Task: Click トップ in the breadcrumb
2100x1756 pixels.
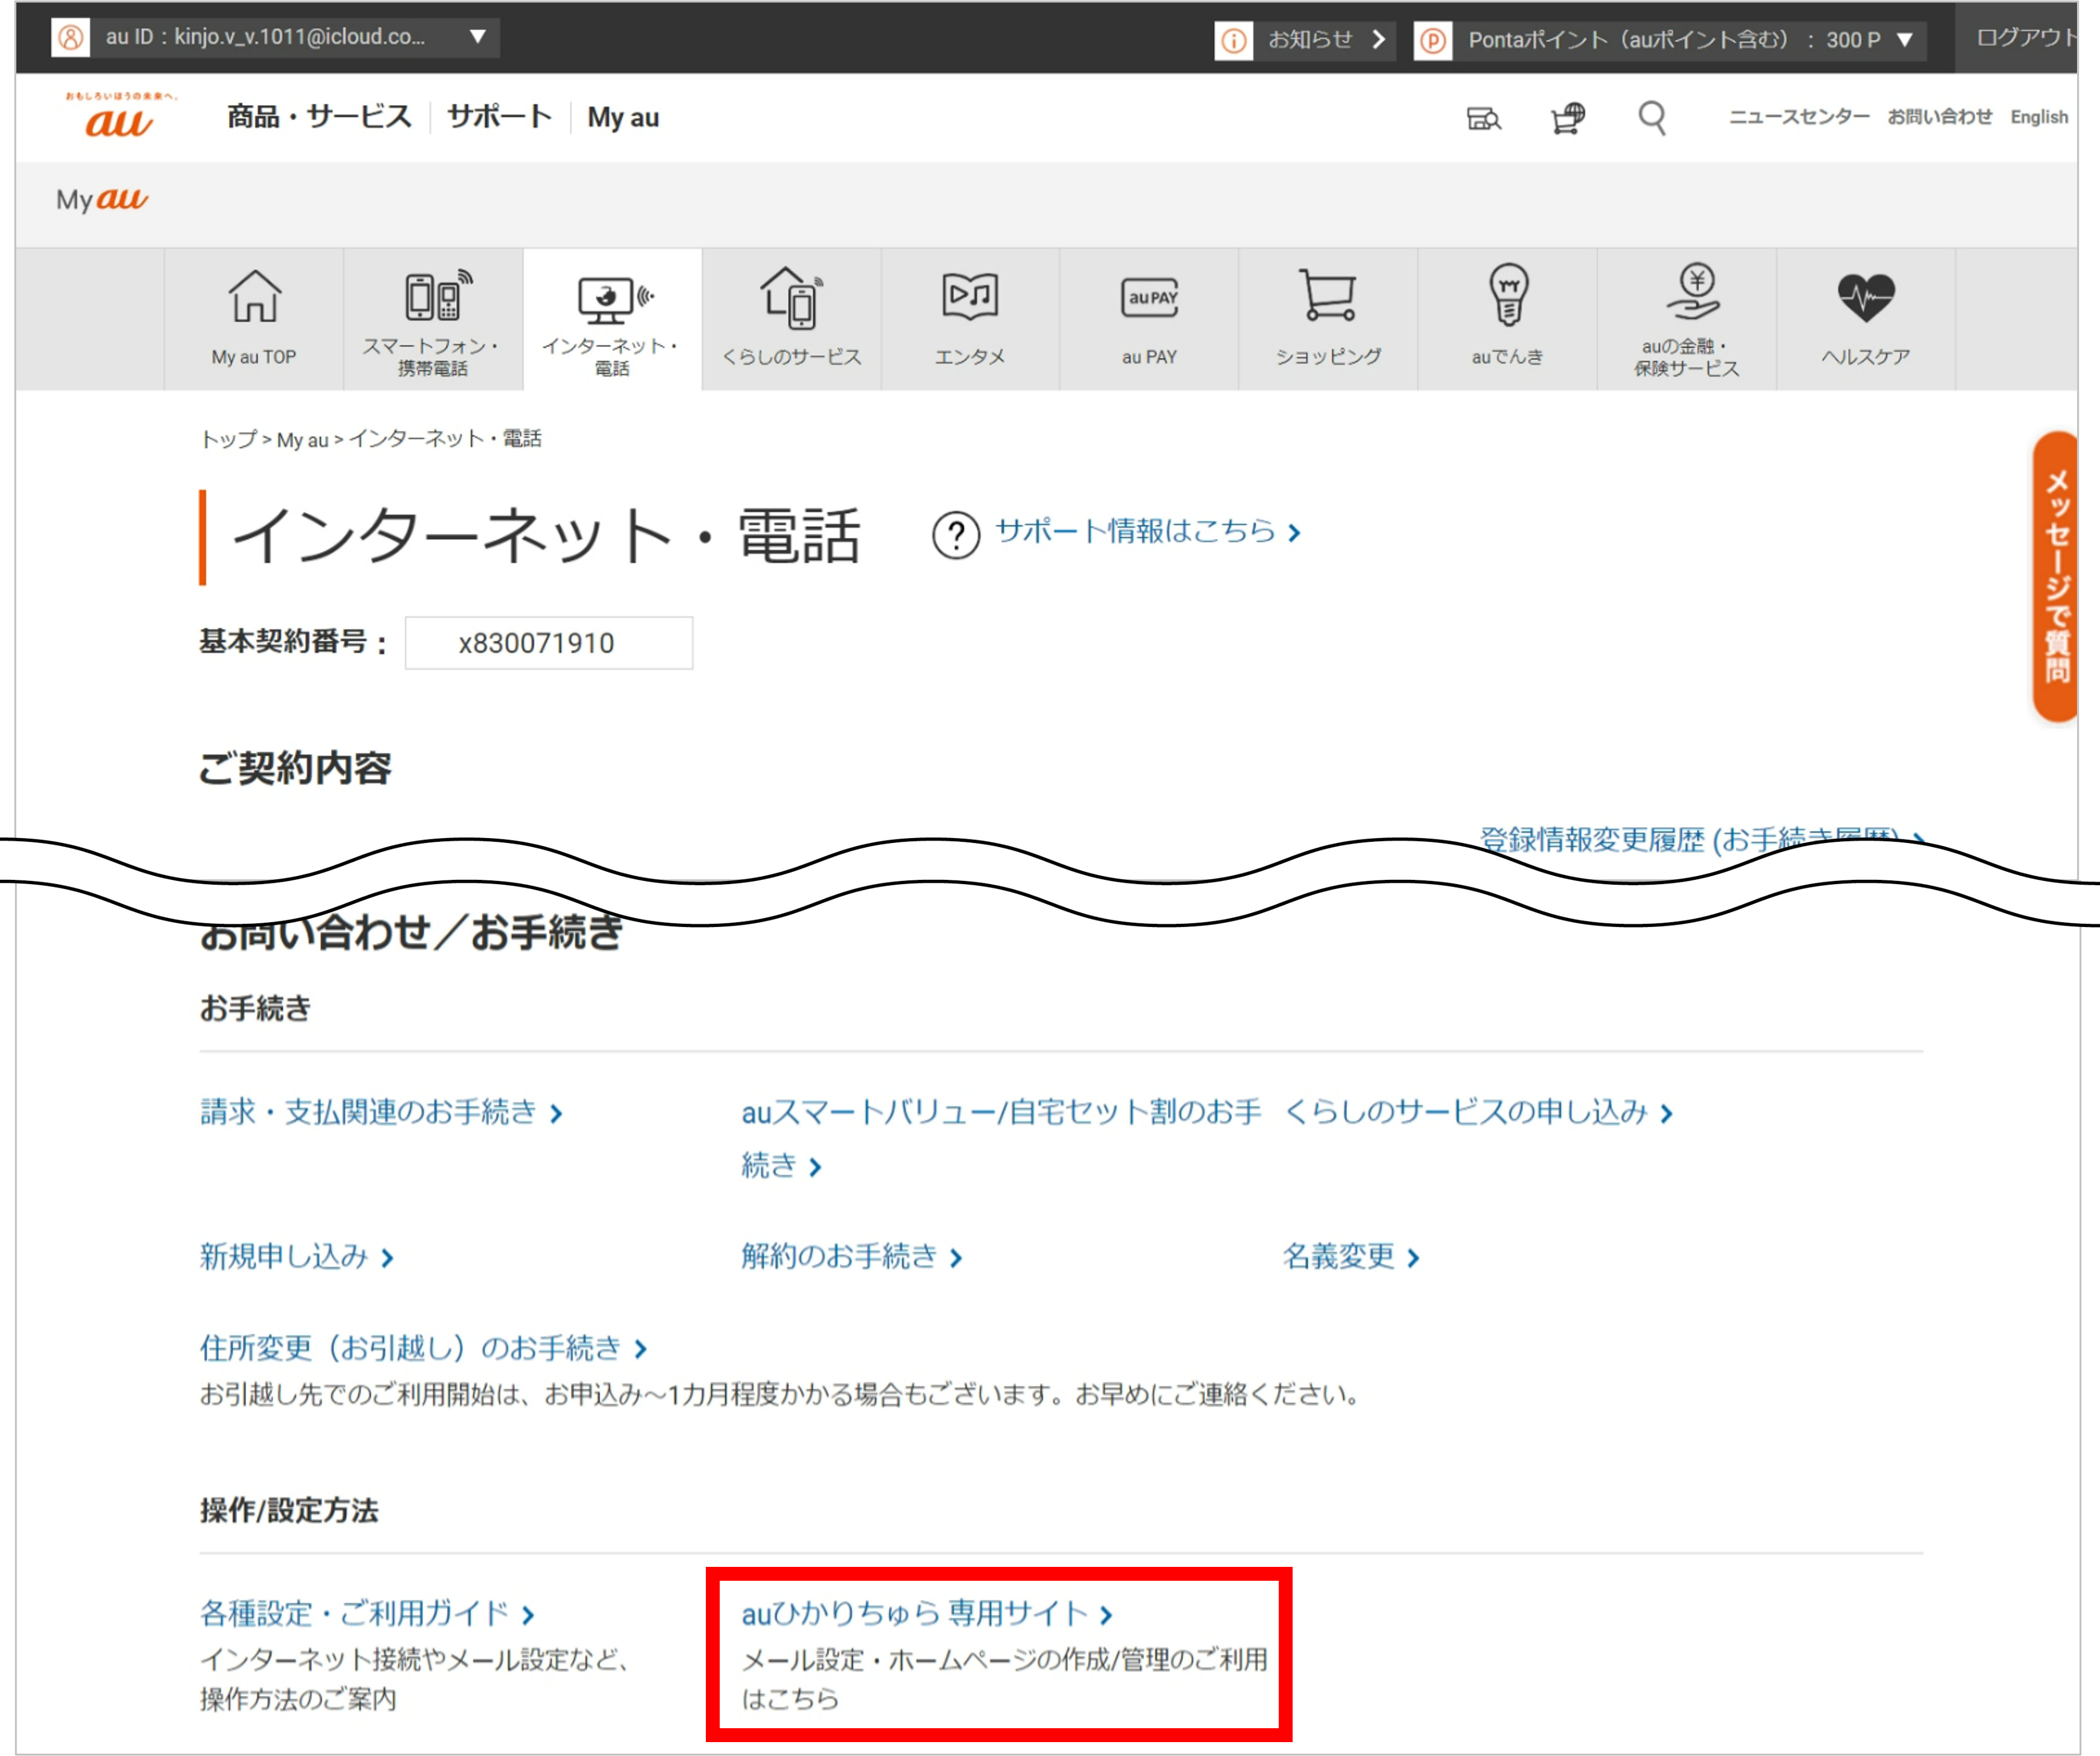Action: tap(229, 439)
